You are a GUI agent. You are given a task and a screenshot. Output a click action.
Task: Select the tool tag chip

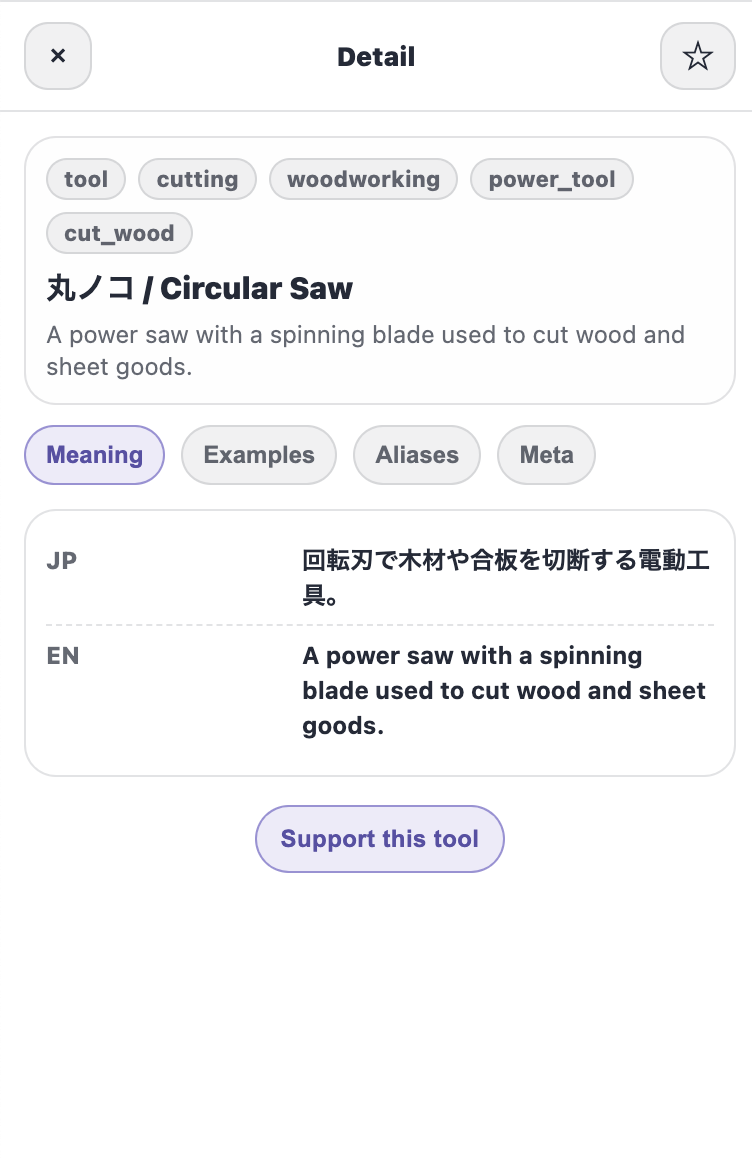(85, 179)
